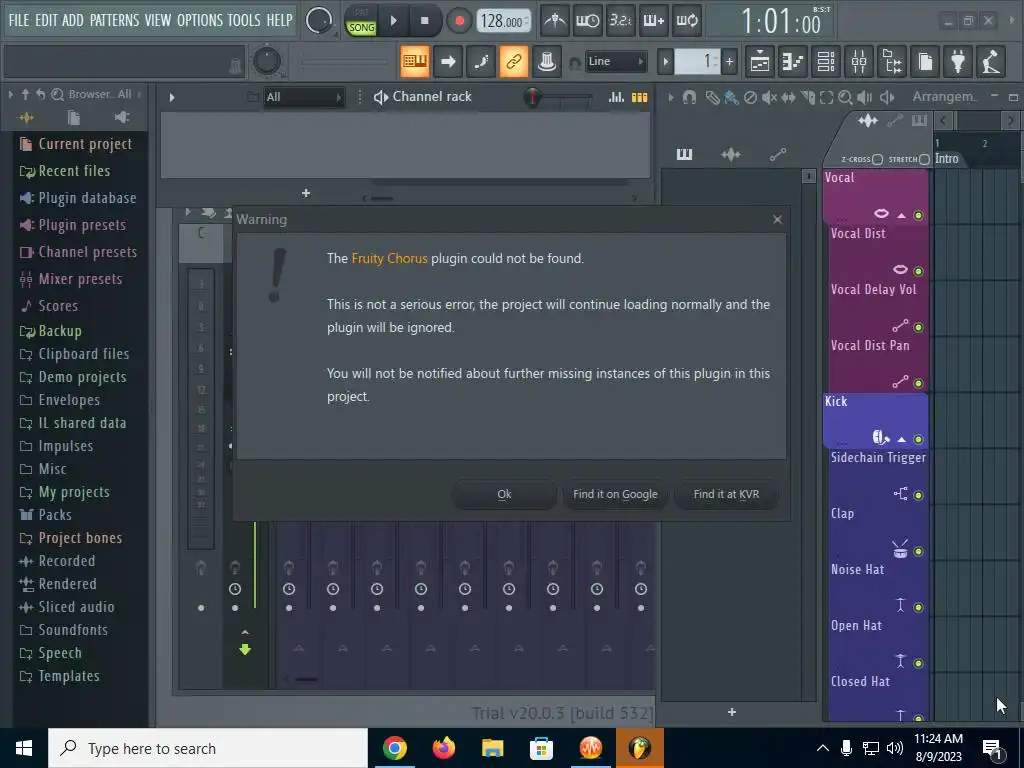Expand the Plugin database folder
This screenshot has width=1024, height=768.
78,198
